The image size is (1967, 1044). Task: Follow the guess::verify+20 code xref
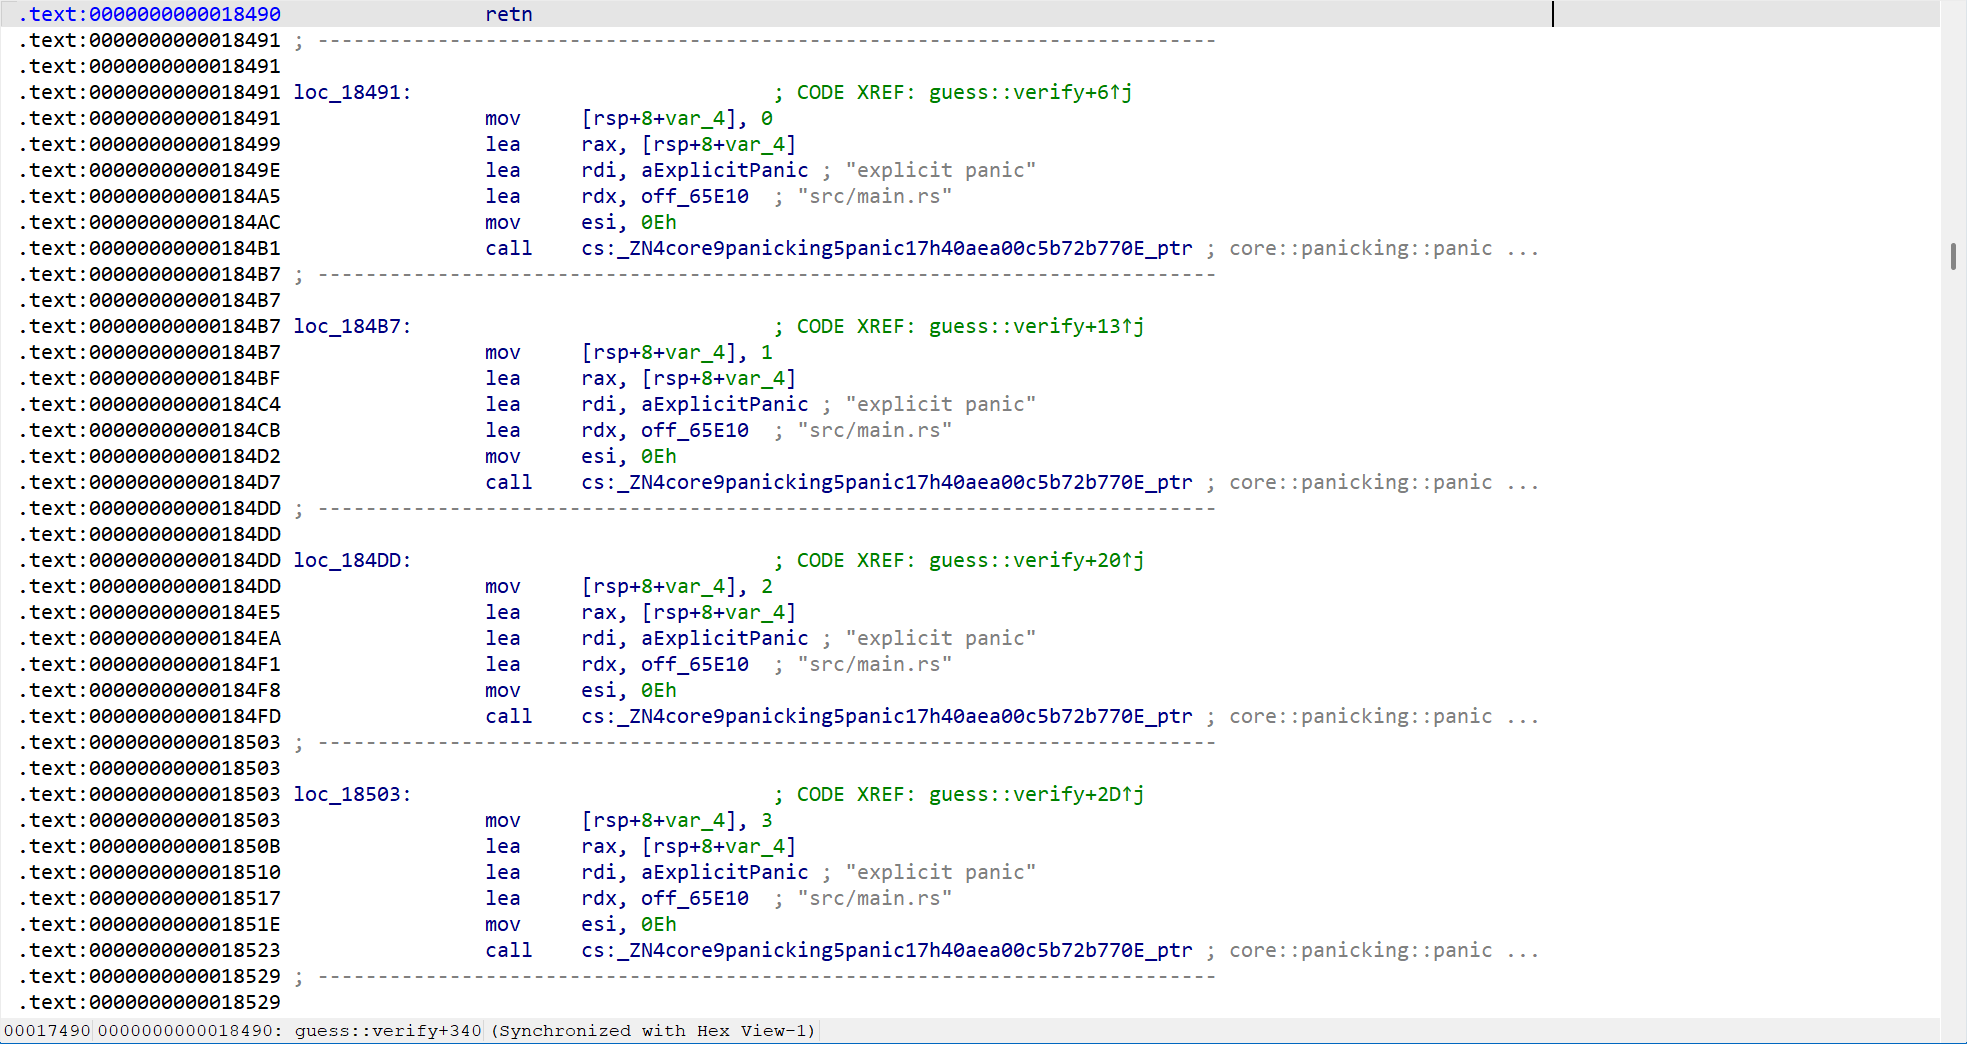[x=1035, y=560]
